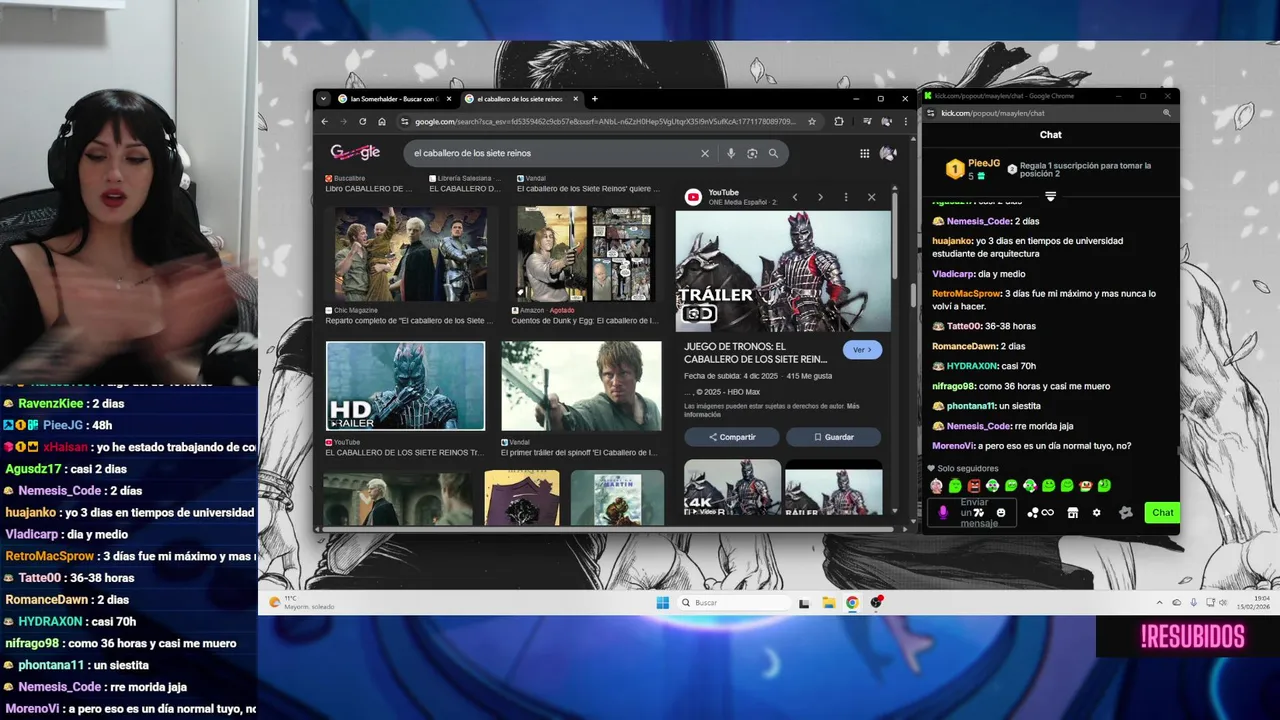Focus the Google search input field
Viewport: 1280px width, 720px height.
[x=555, y=153]
